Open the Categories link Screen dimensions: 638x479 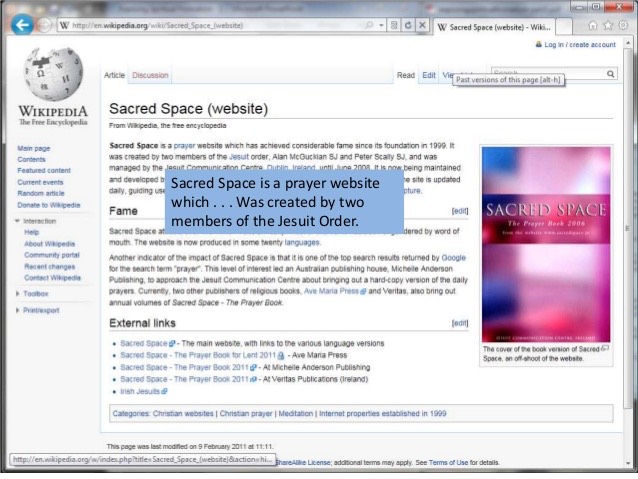tap(130, 414)
